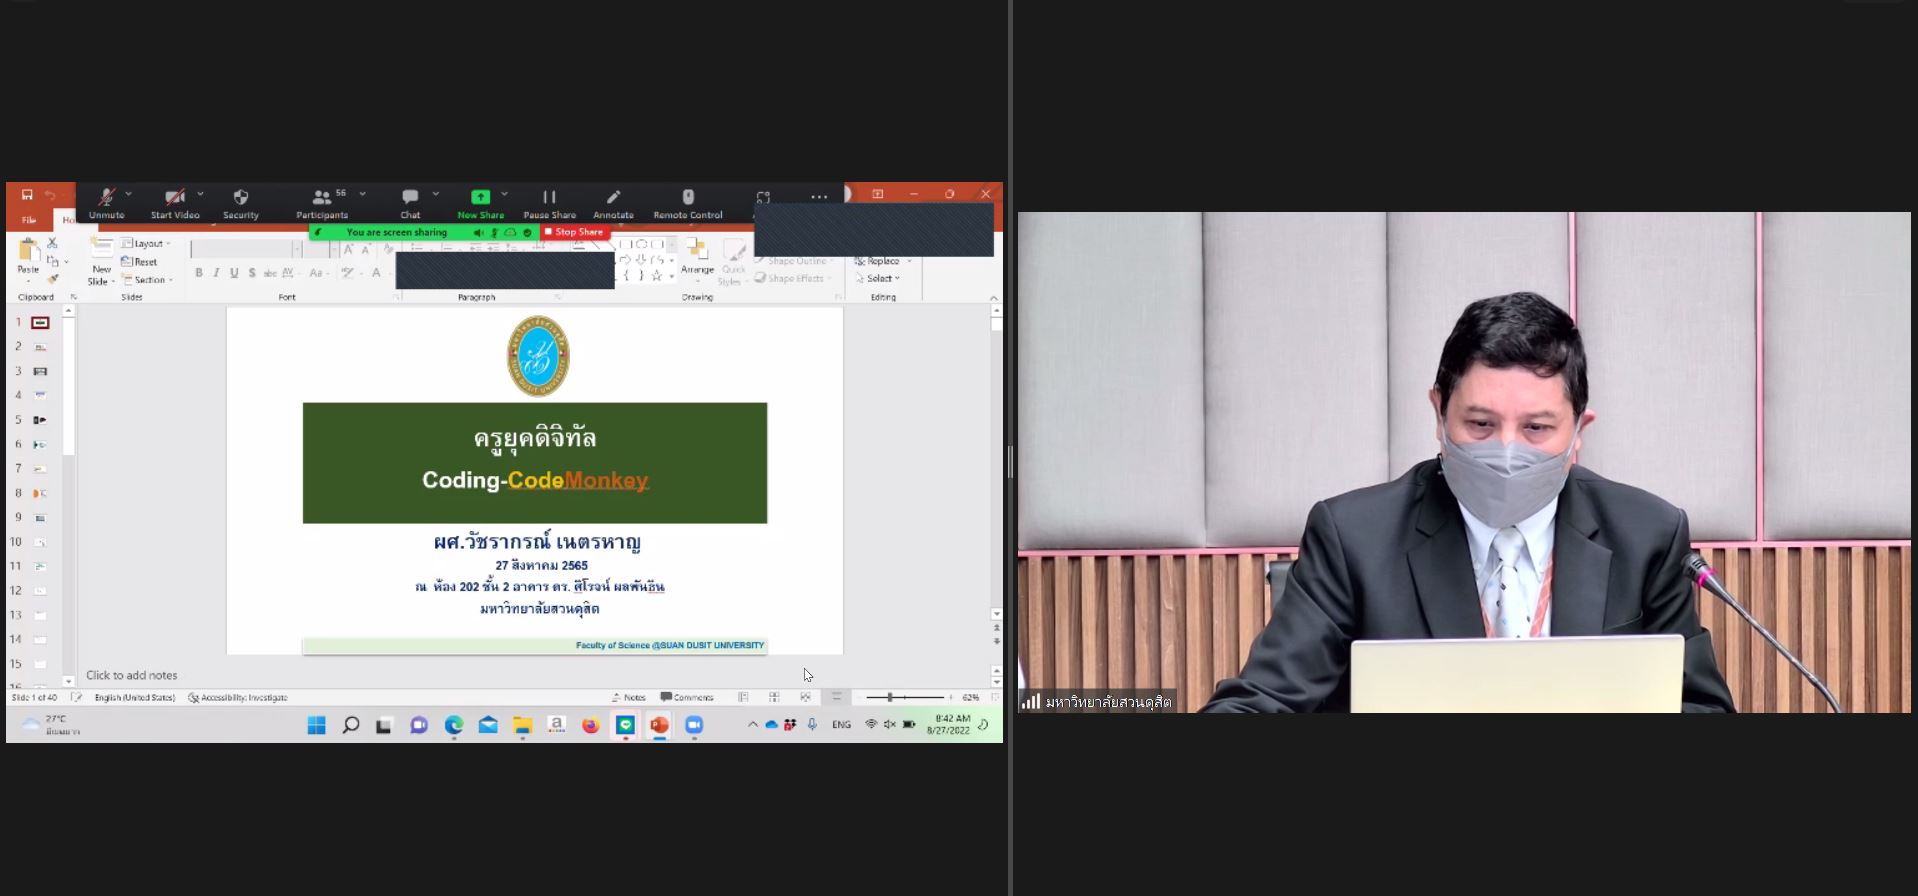Viewport: 1918px width, 896px height.
Task: Click the 62% zoom level
Action: click(x=970, y=697)
